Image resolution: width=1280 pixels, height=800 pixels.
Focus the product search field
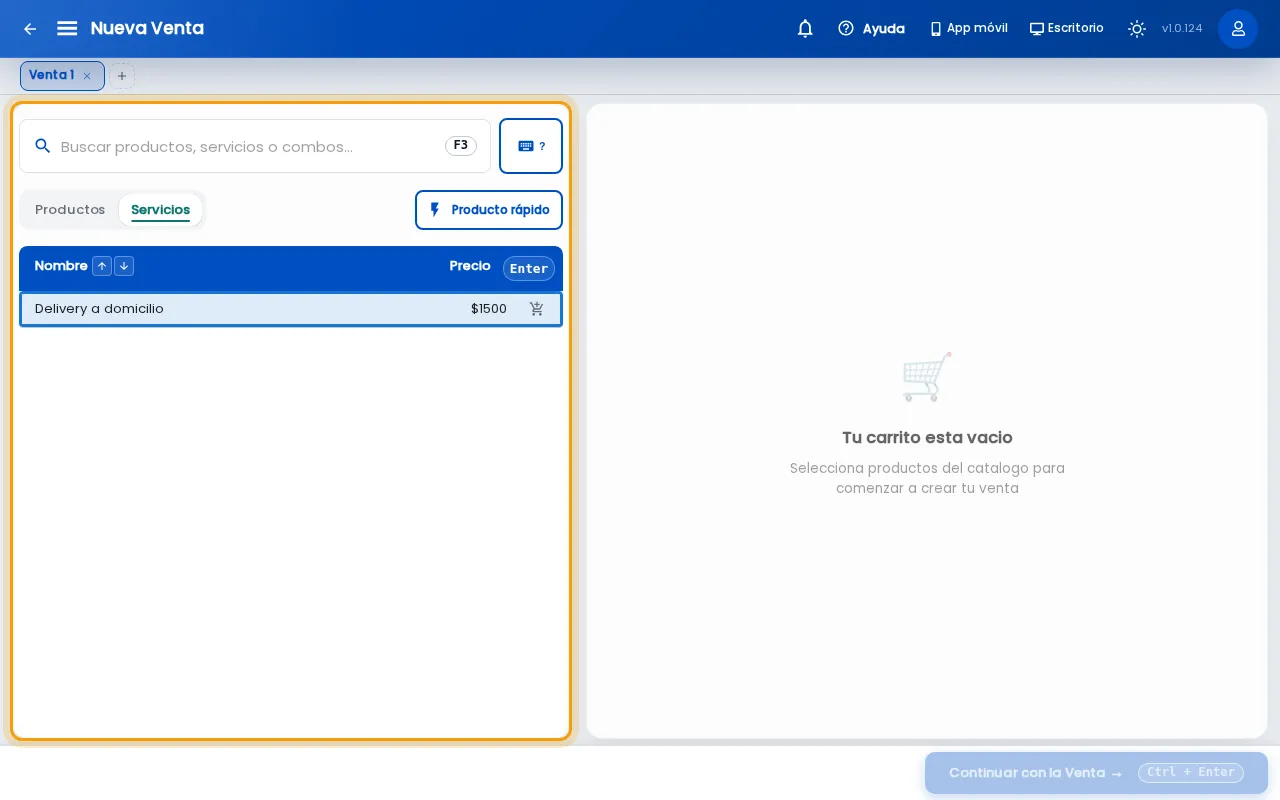click(255, 146)
